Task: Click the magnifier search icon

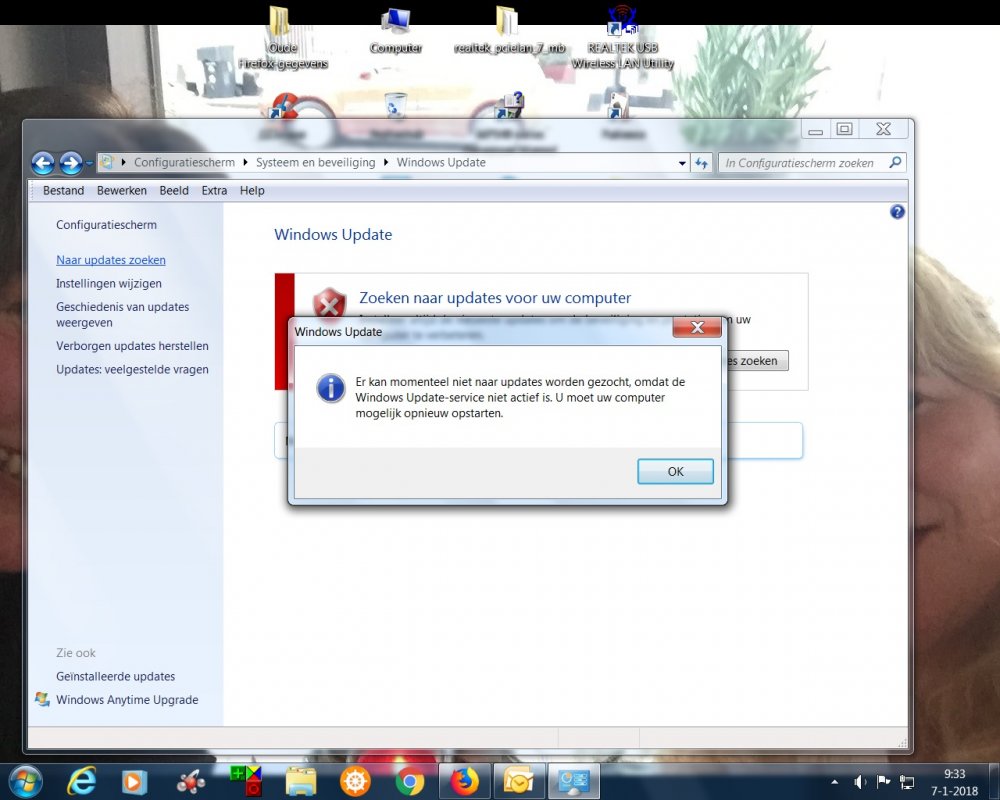Action: point(895,163)
